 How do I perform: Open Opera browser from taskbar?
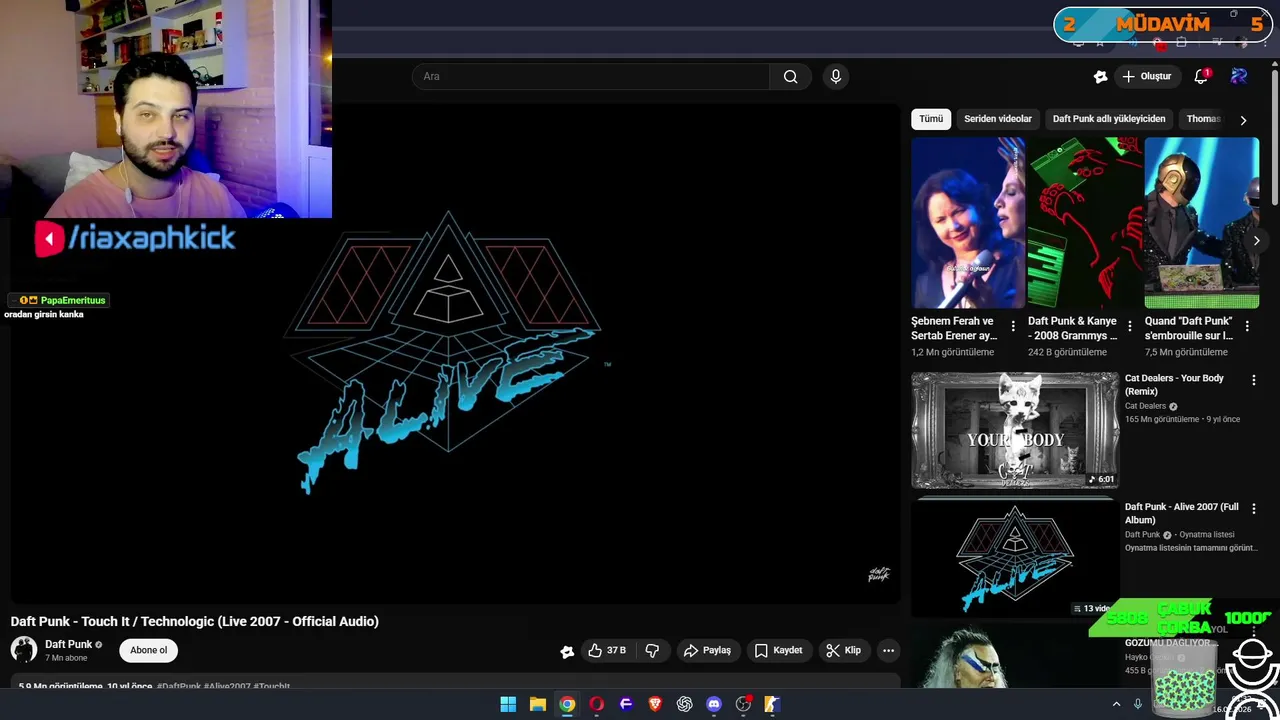[596, 704]
